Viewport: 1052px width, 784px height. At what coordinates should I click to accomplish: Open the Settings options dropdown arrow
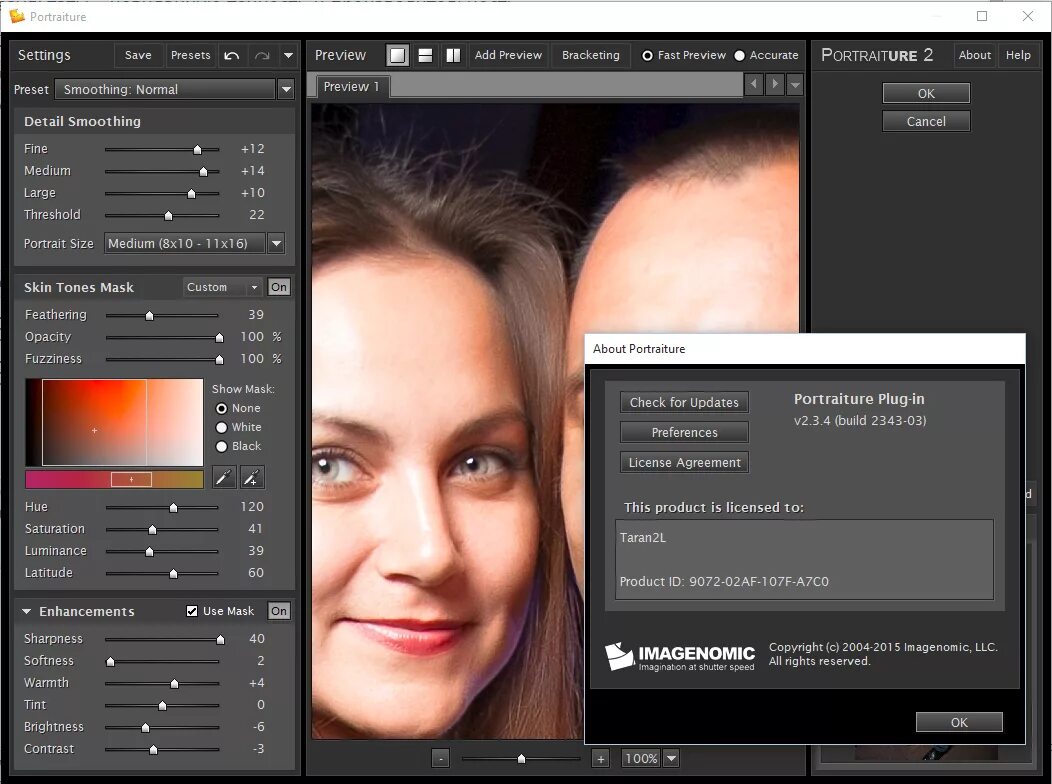click(288, 55)
